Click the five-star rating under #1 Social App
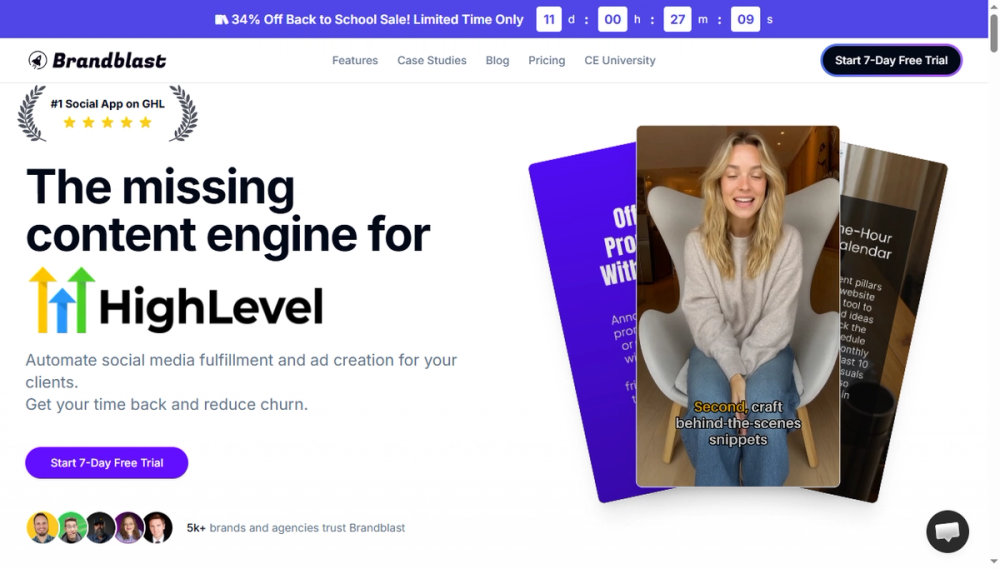Screen dimensions: 1000x569 coord(108,122)
